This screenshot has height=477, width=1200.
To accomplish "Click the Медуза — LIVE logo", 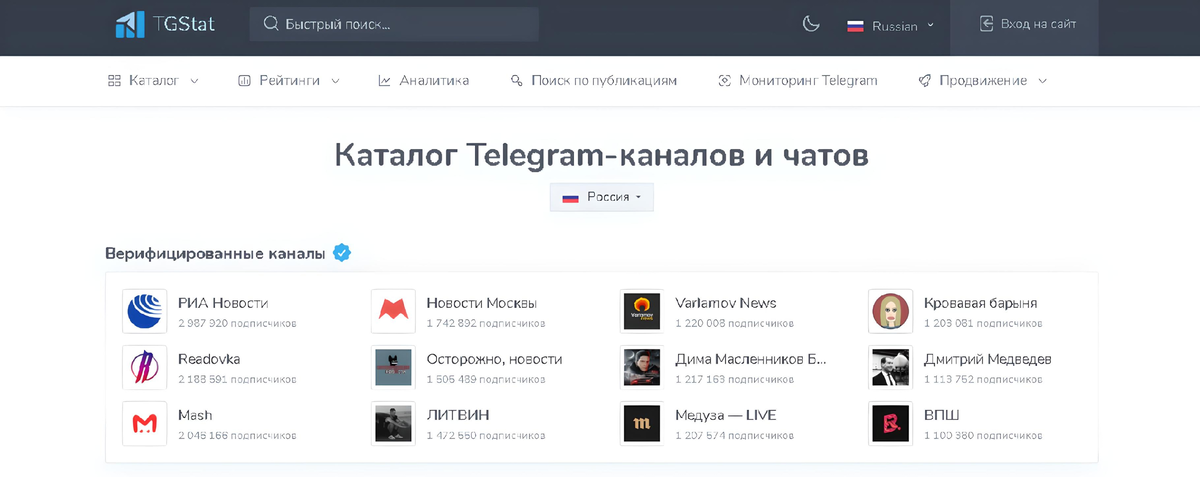I will 642,423.
